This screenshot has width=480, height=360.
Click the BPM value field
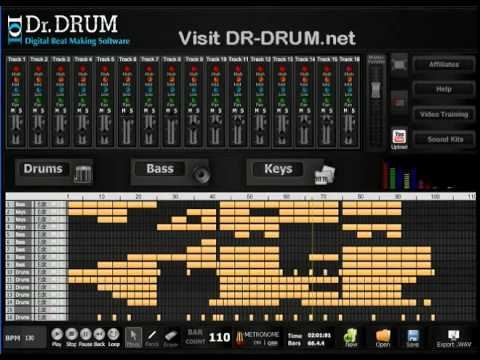[30, 338]
